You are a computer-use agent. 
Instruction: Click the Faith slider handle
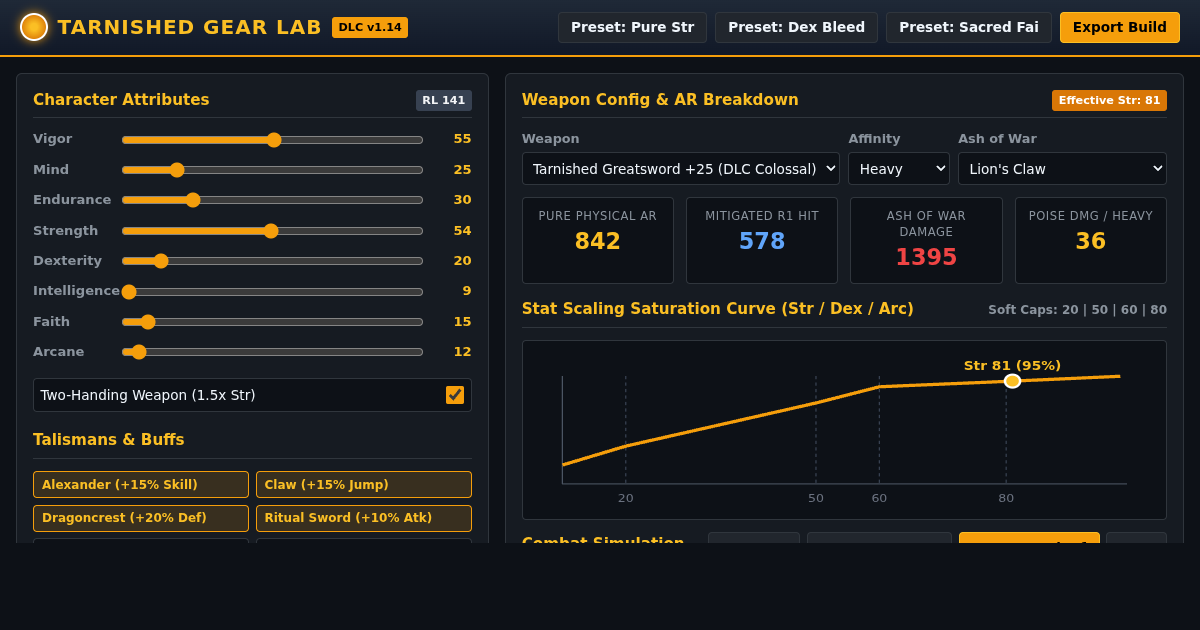point(148,322)
